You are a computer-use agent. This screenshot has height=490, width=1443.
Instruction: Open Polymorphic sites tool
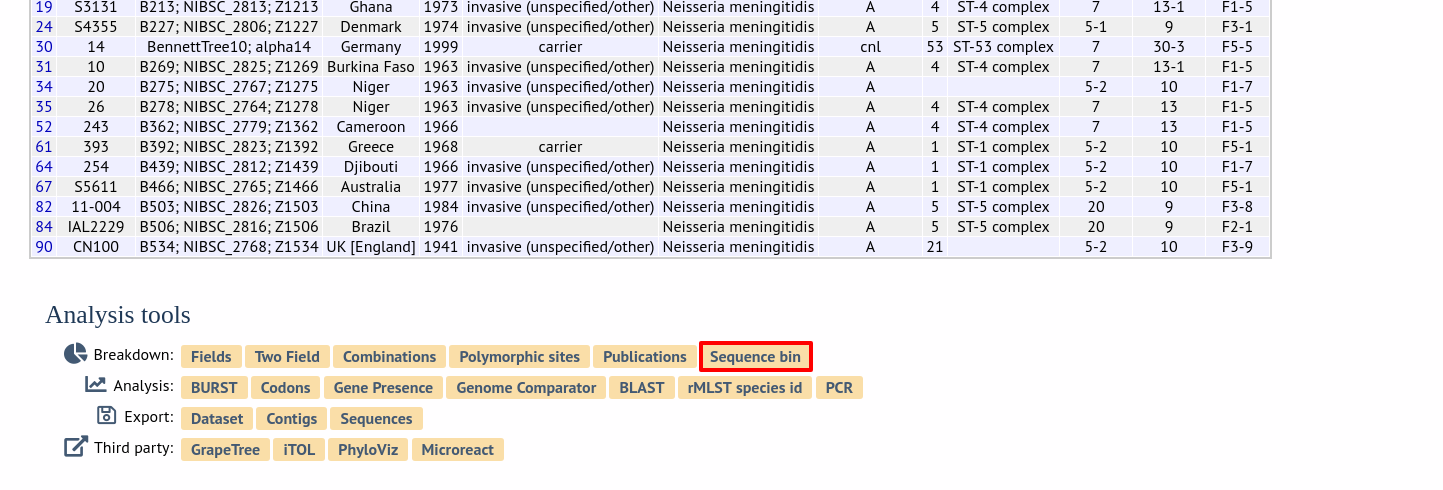coord(519,357)
